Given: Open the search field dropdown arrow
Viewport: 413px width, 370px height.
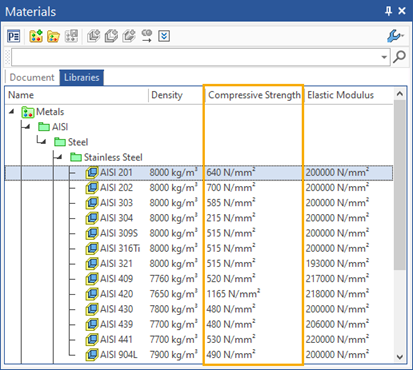Looking at the screenshot, I should coord(384,57).
